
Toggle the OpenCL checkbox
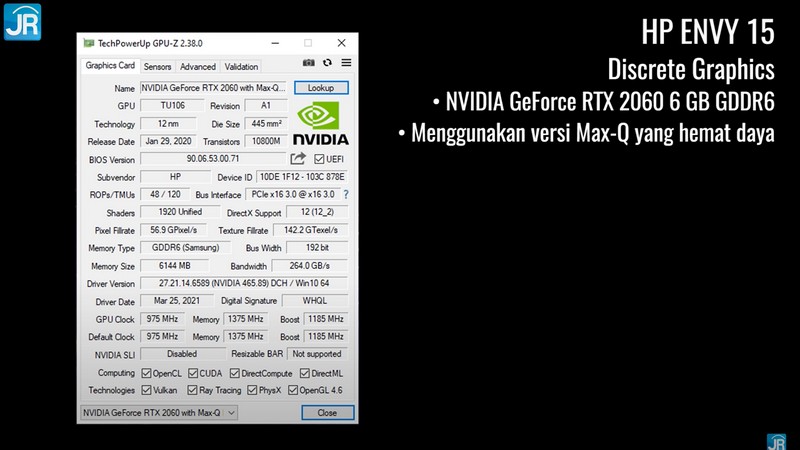click(x=146, y=373)
